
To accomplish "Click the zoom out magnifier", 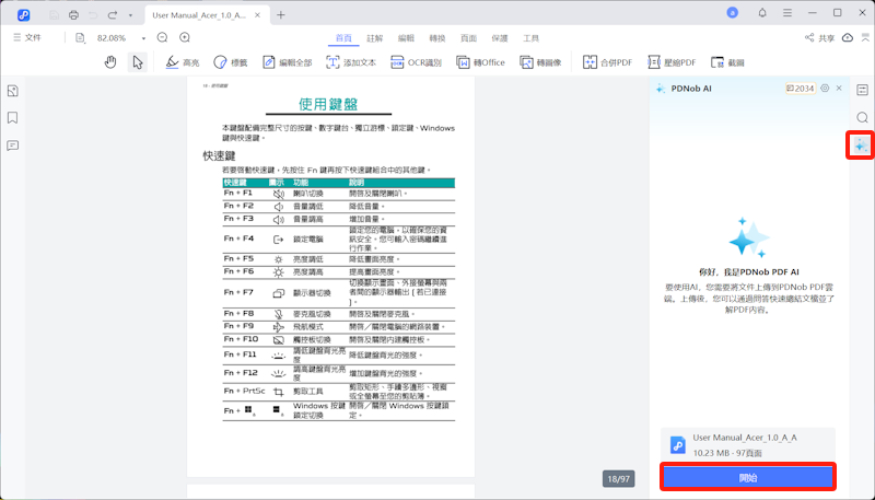I will tap(162, 37).
